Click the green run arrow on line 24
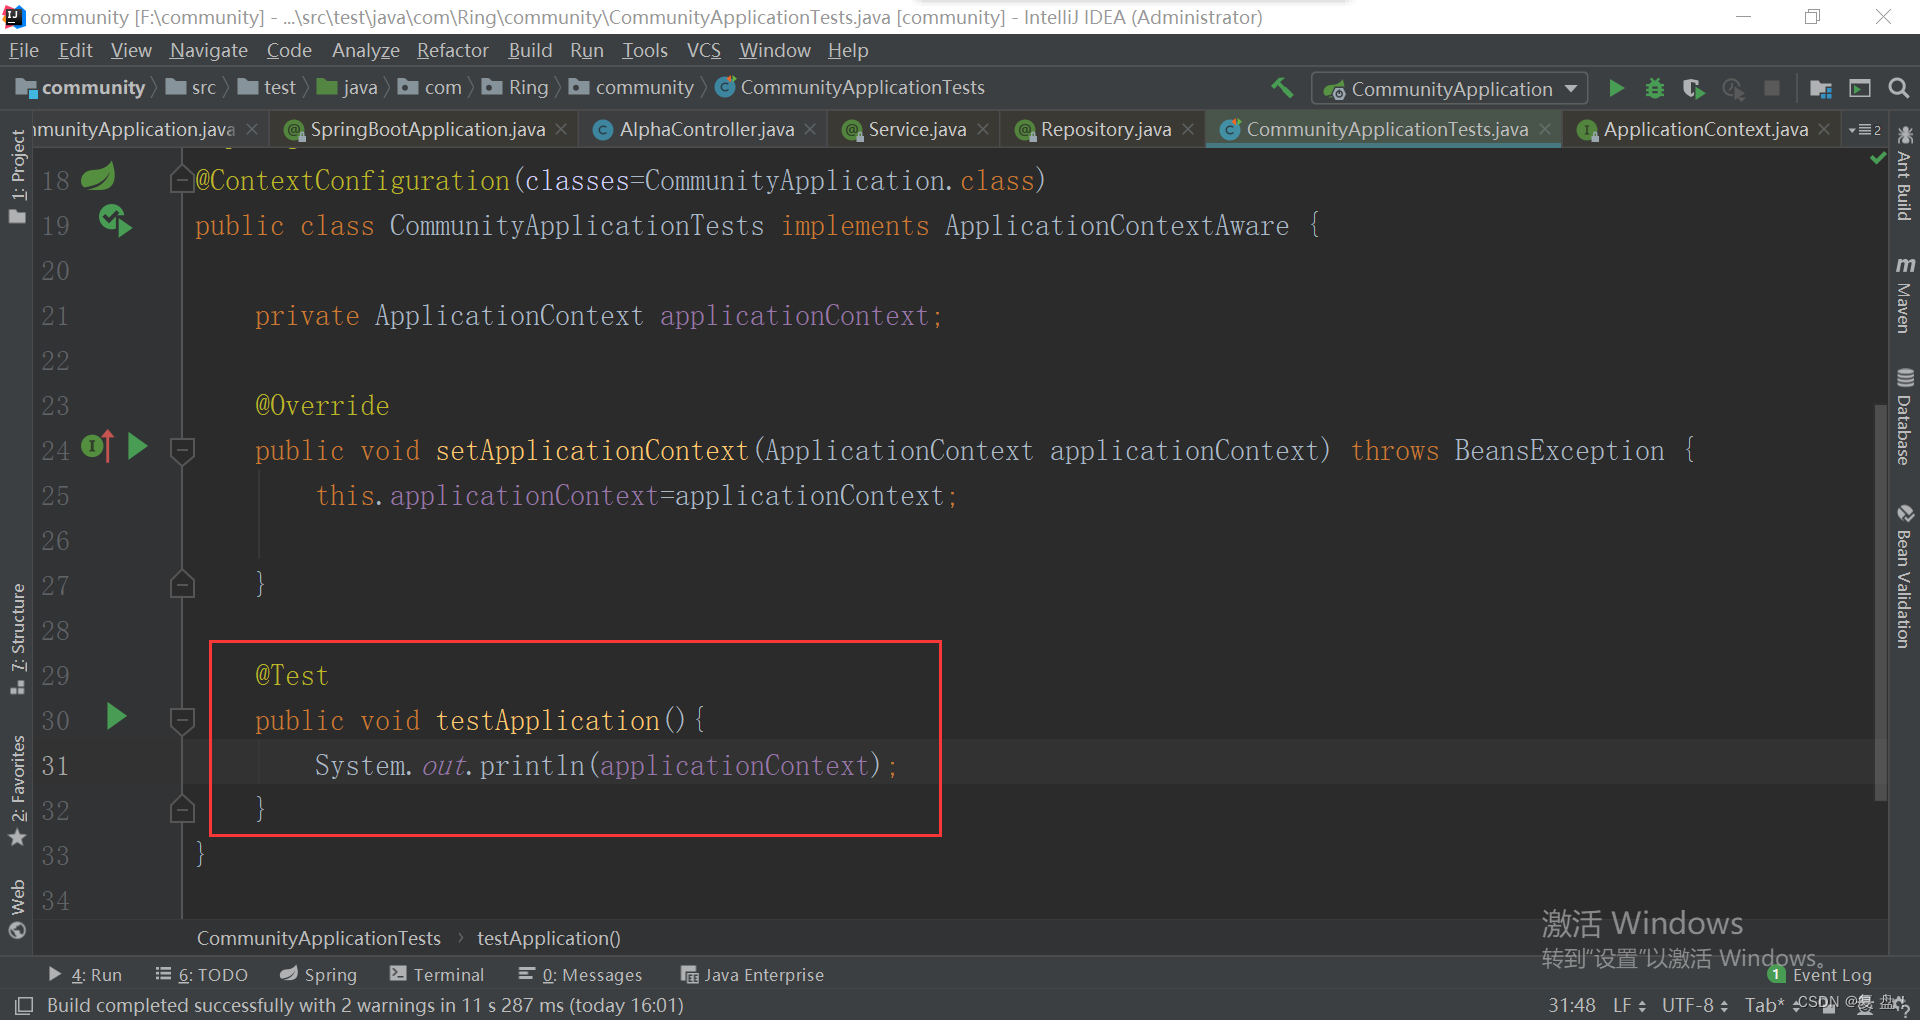 [x=138, y=446]
